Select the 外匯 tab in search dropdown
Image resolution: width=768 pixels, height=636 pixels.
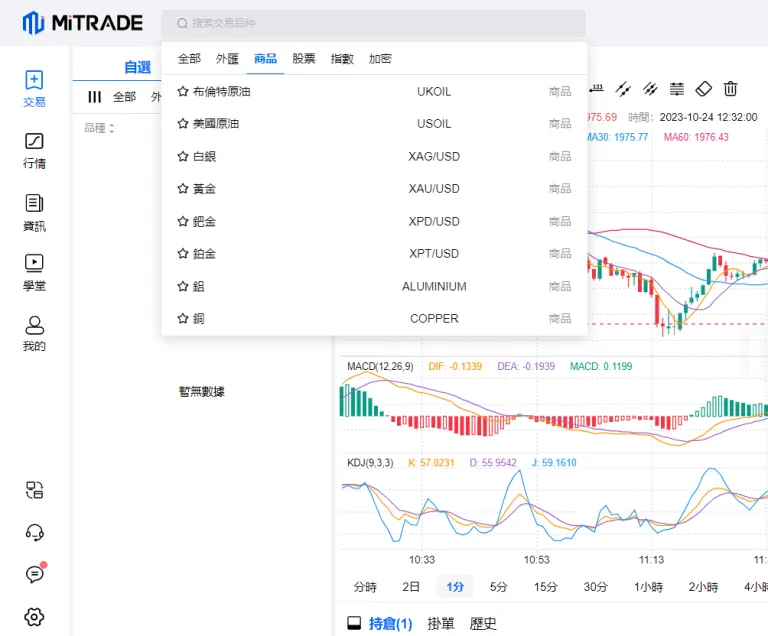coord(227,59)
